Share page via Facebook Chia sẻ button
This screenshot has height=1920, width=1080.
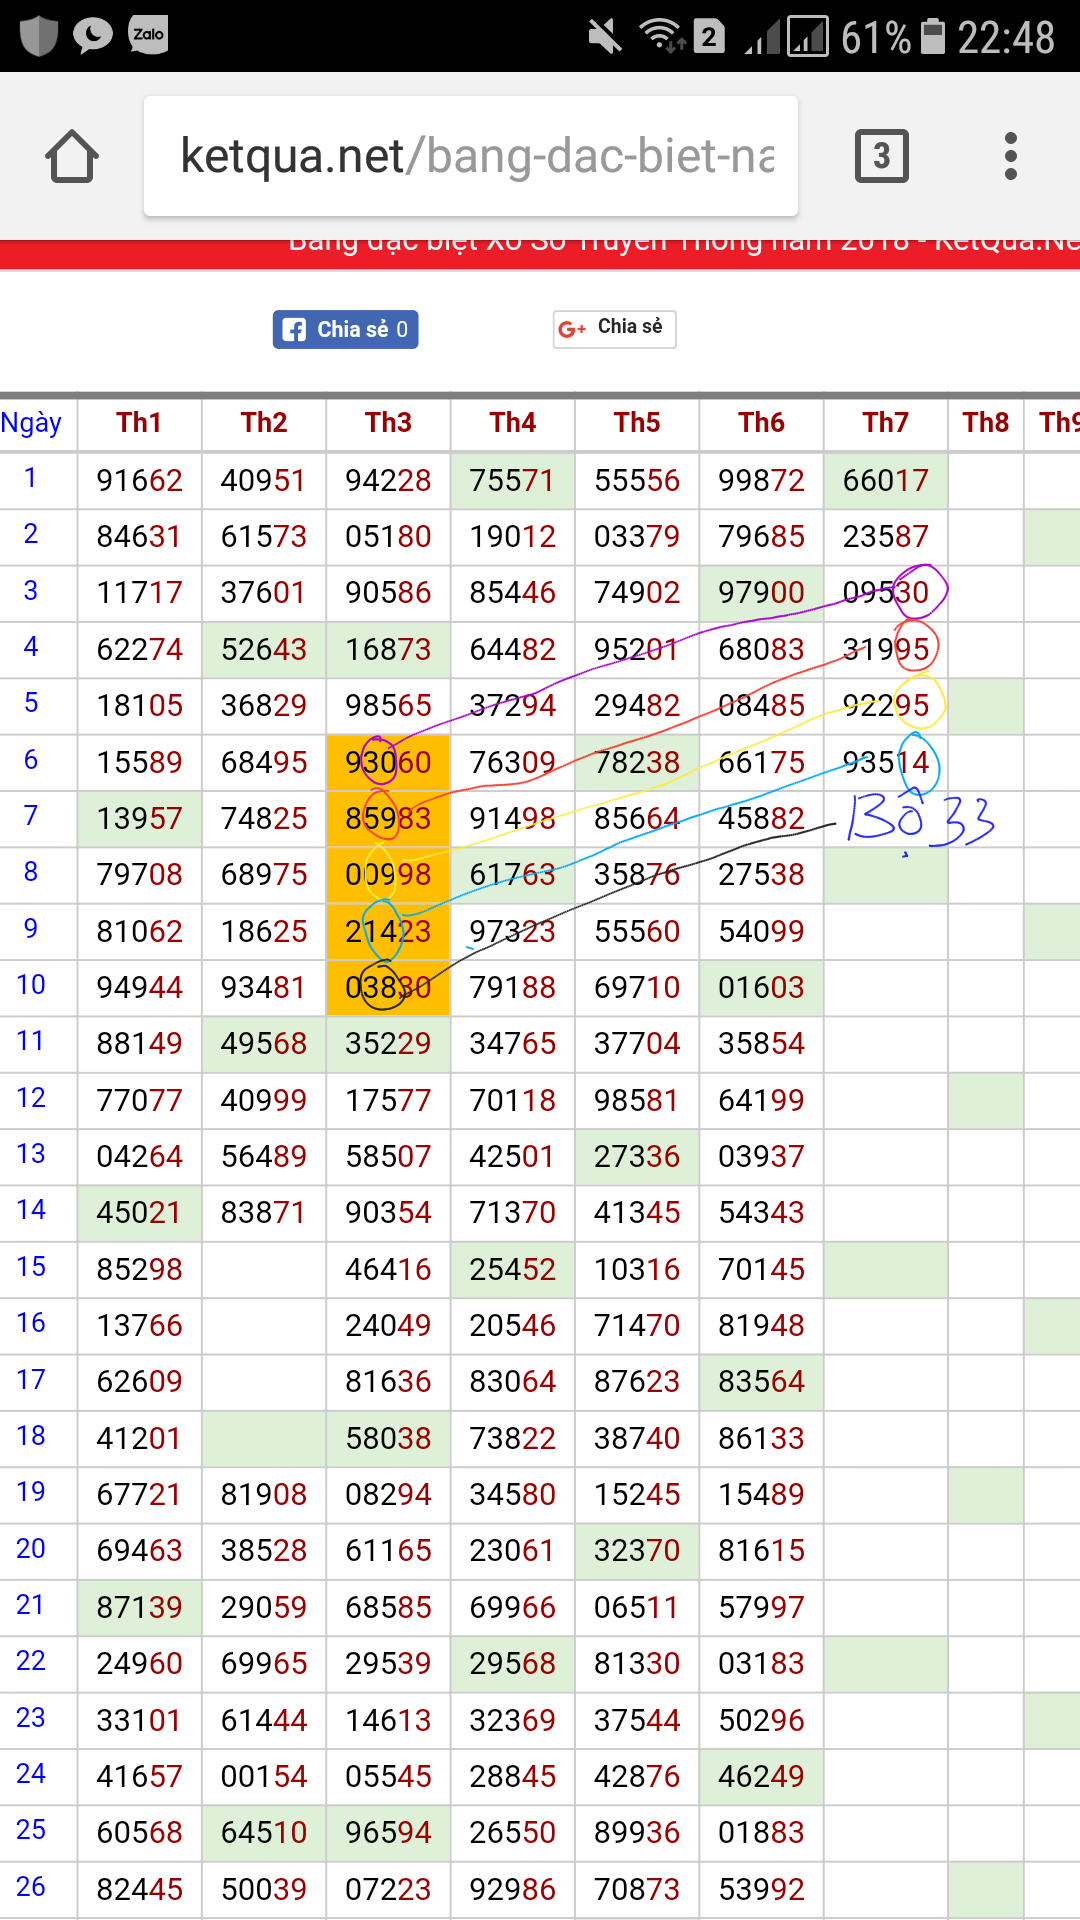[346, 329]
